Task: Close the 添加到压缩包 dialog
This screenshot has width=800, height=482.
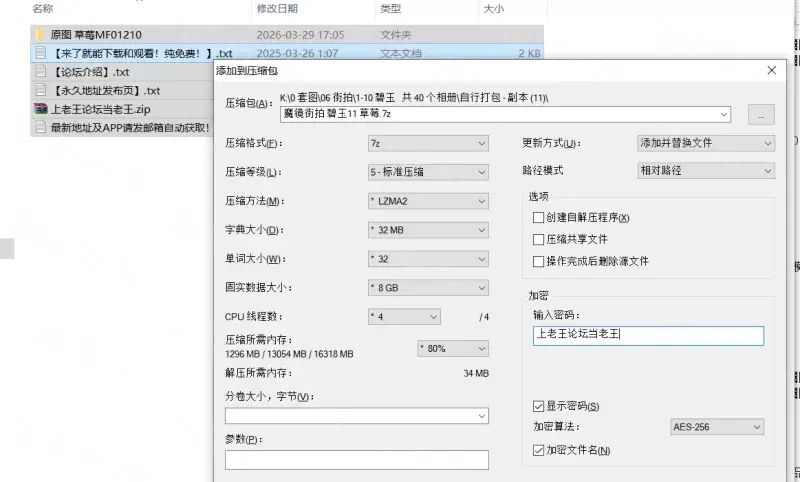Action: (771, 71)
